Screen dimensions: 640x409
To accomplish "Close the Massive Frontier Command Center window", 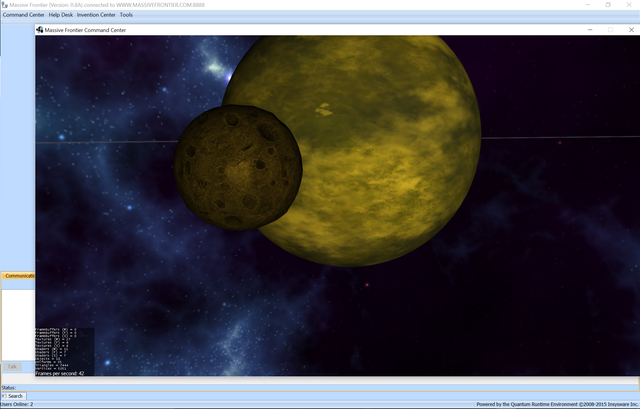I will 631,30.
